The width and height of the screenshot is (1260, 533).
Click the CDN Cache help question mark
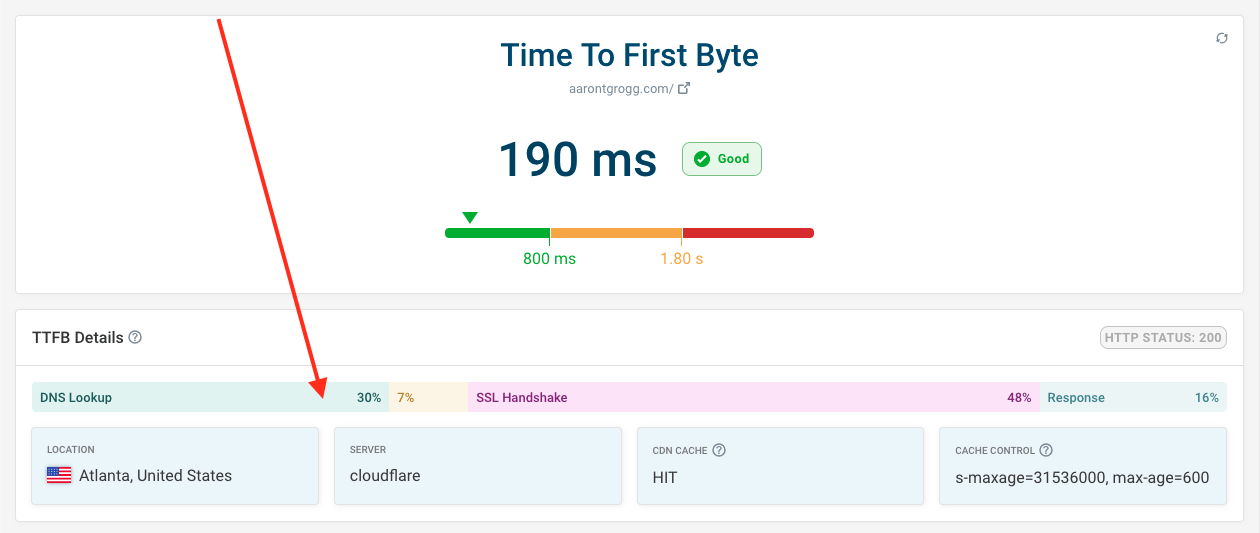pos(718,450)
